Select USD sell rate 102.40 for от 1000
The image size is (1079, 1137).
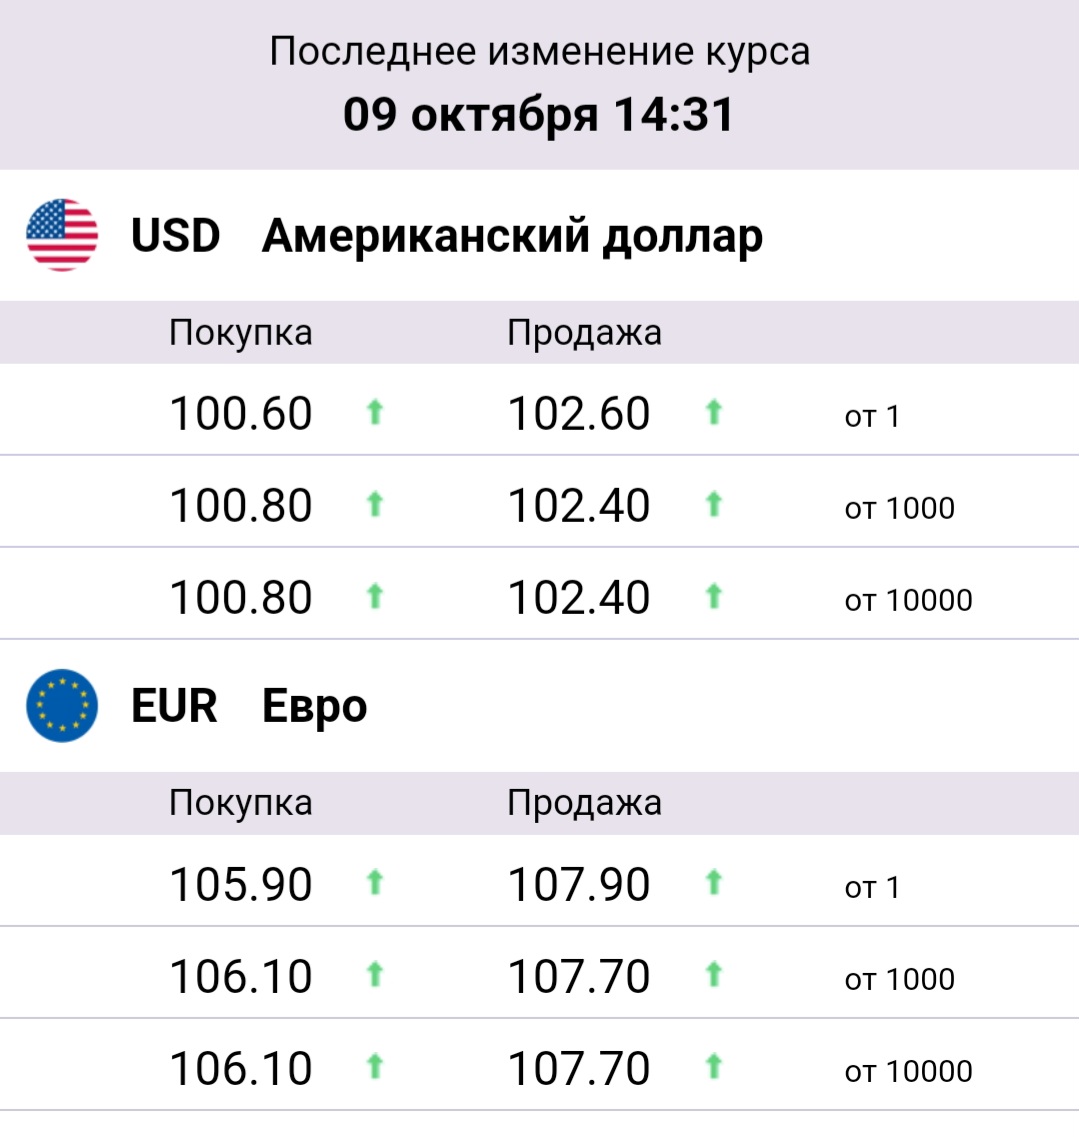click(579, 505)
